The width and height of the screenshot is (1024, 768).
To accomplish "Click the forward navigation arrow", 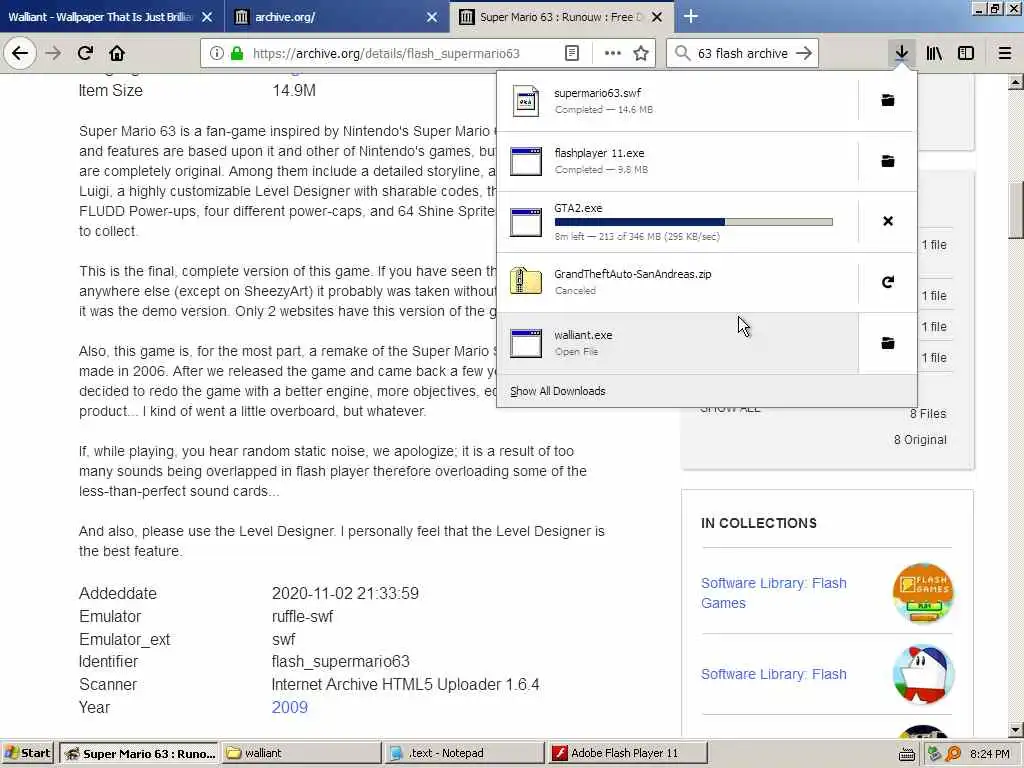I will point(53,53).
